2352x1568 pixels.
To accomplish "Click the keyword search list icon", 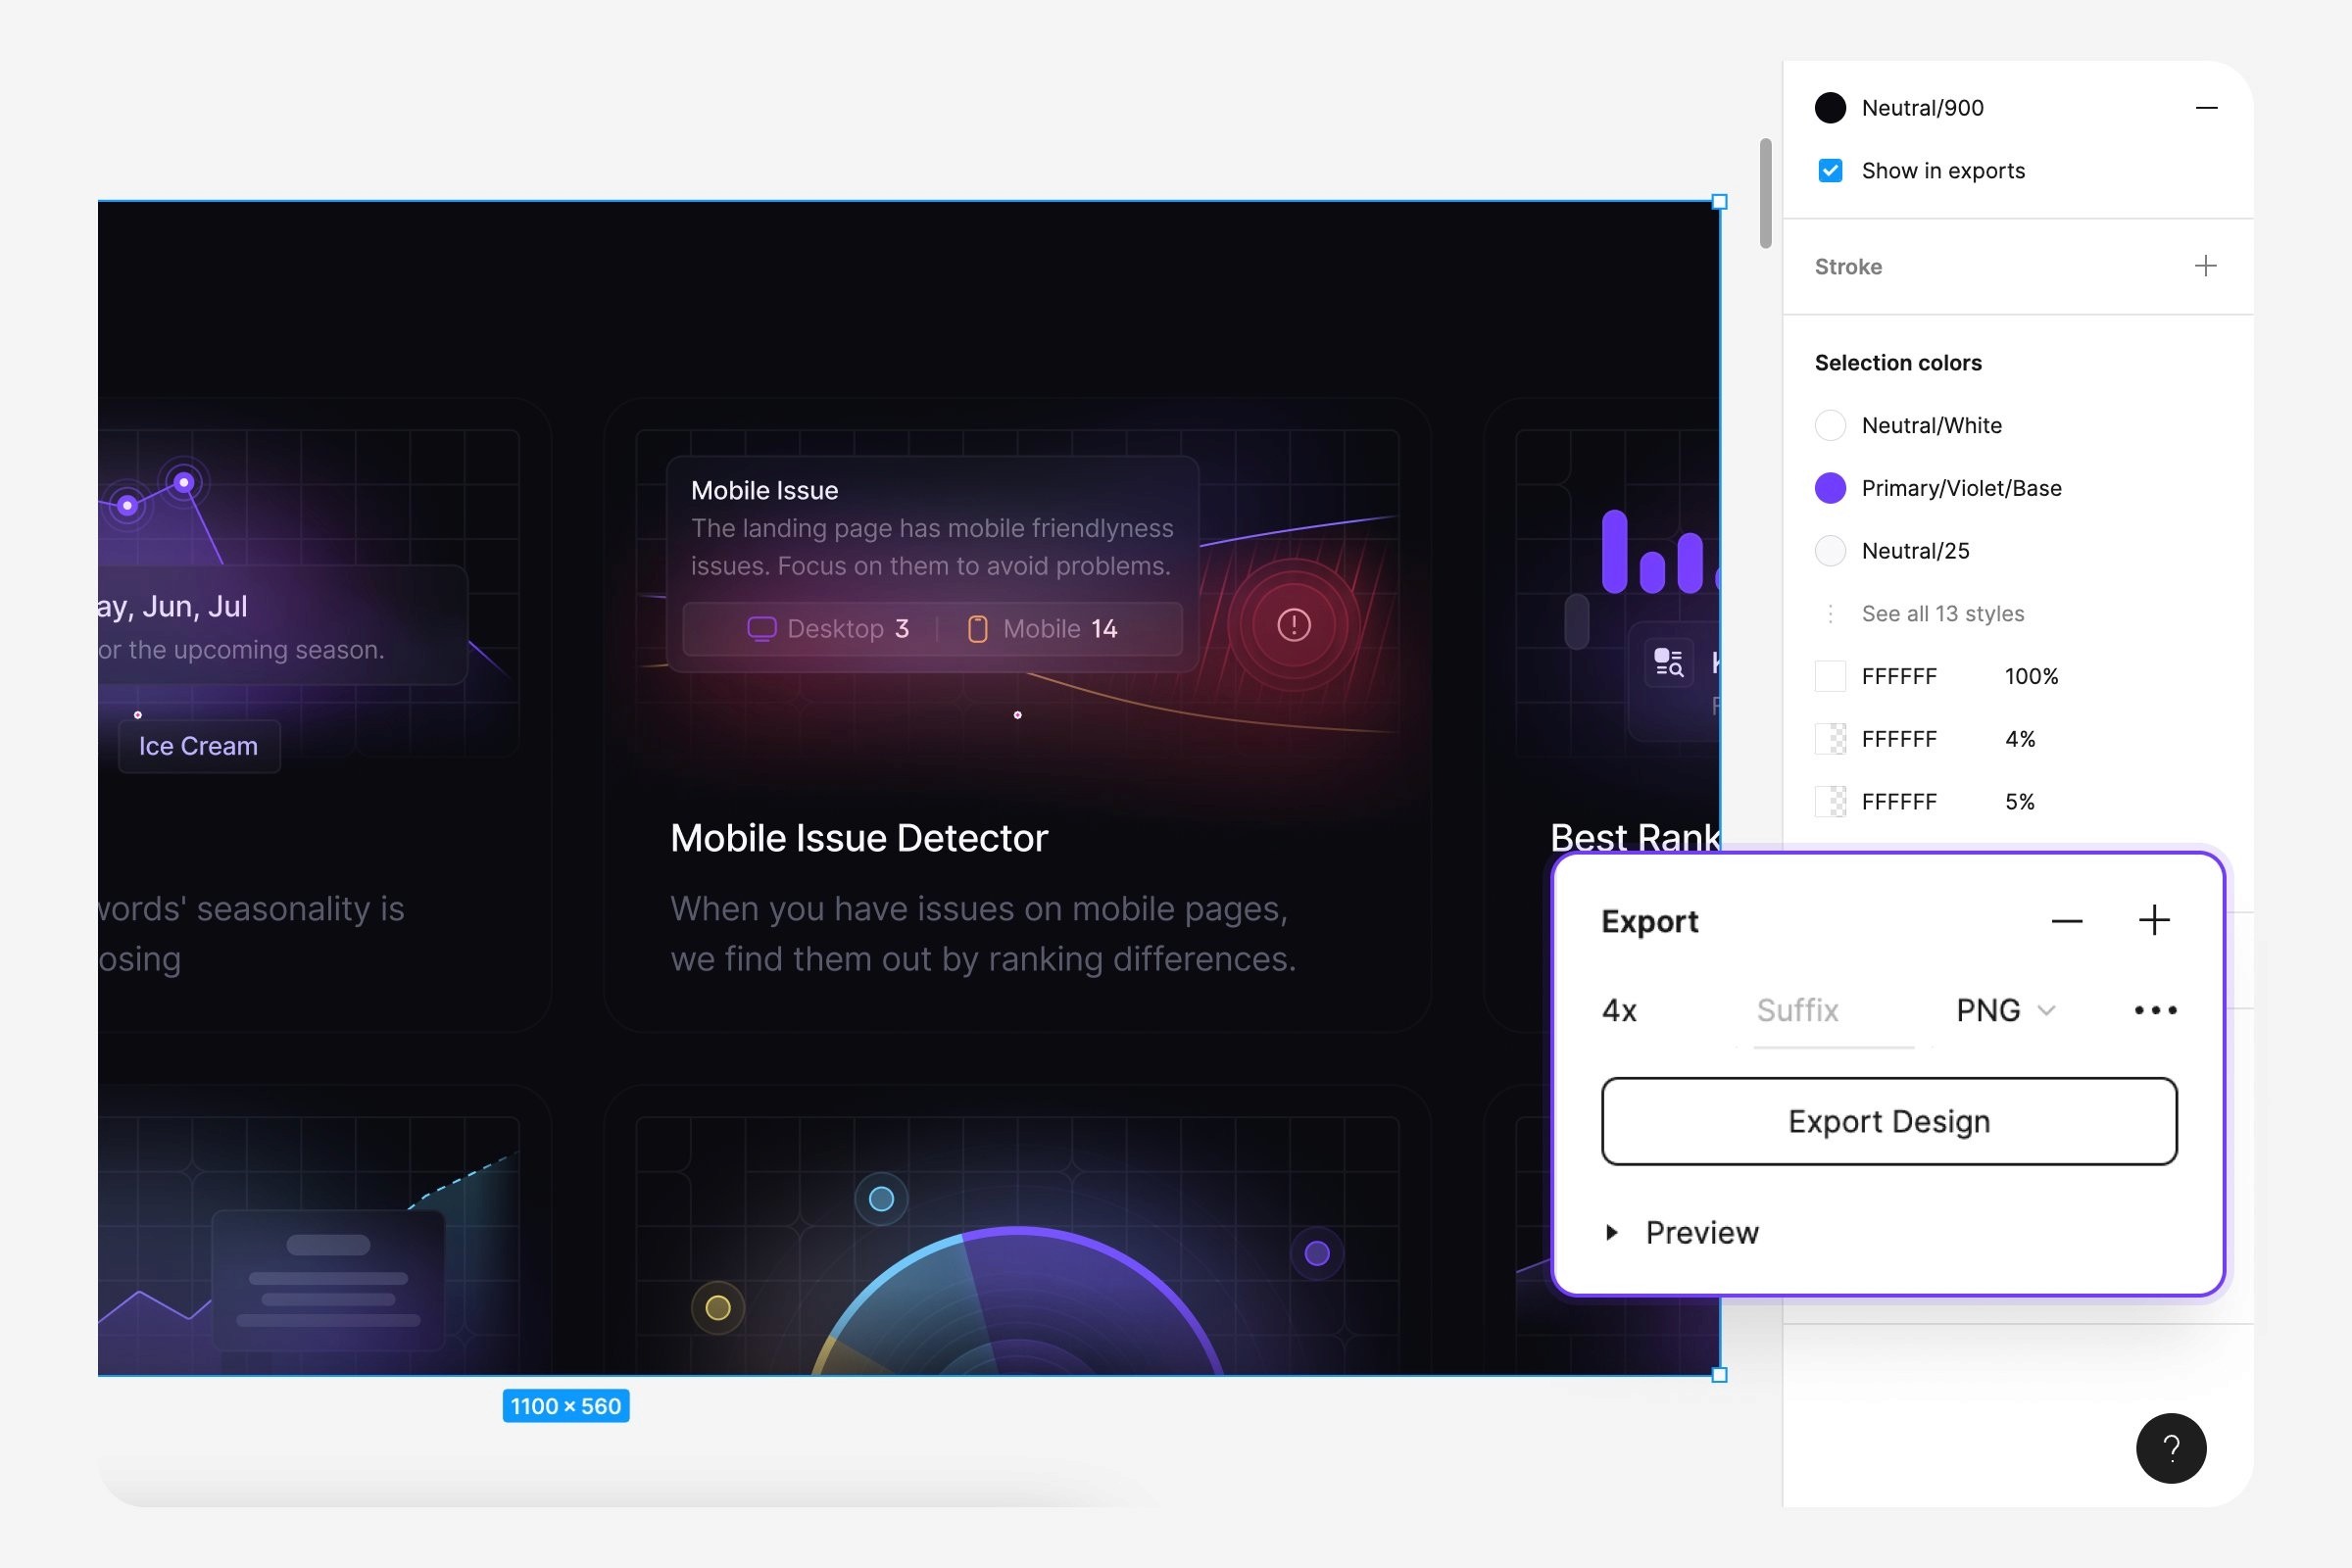I will [1668, 662].
